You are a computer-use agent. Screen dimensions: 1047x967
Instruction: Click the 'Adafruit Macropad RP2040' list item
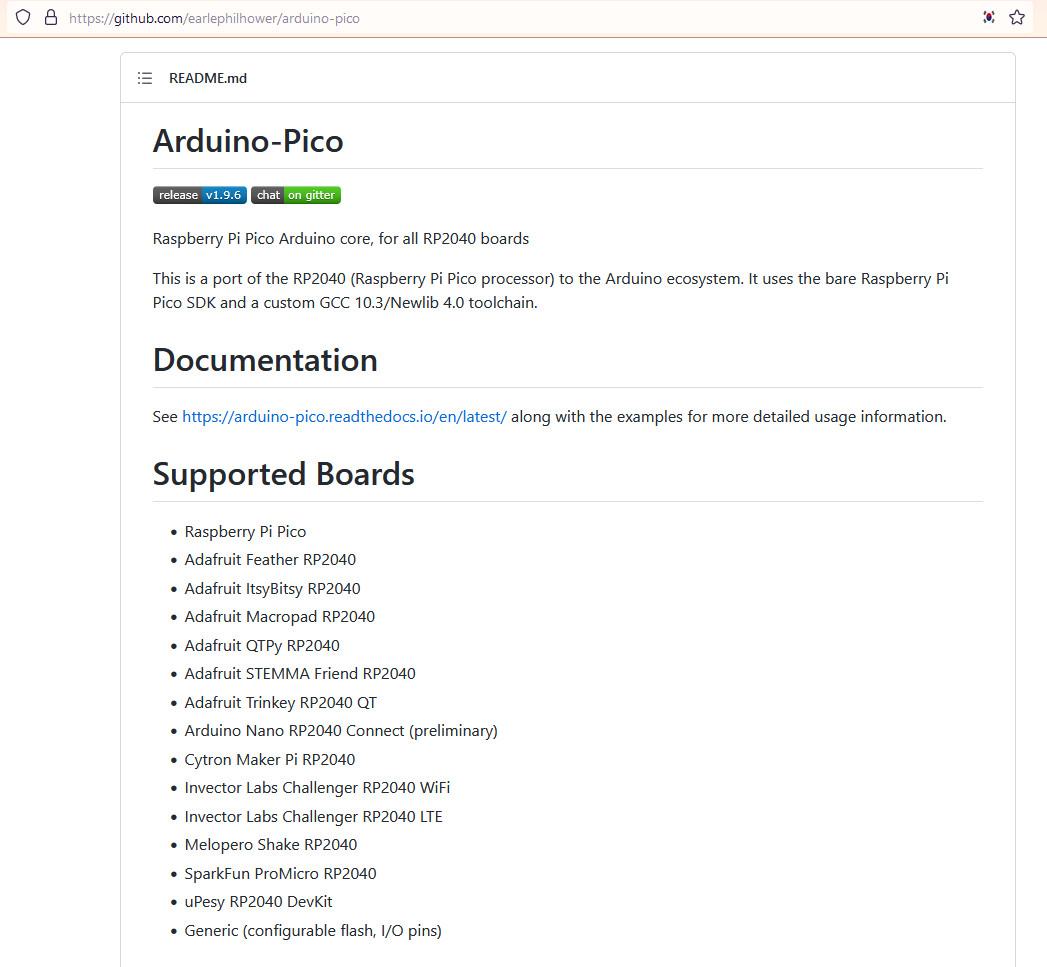pyautogui.click(x=280, y=616)
